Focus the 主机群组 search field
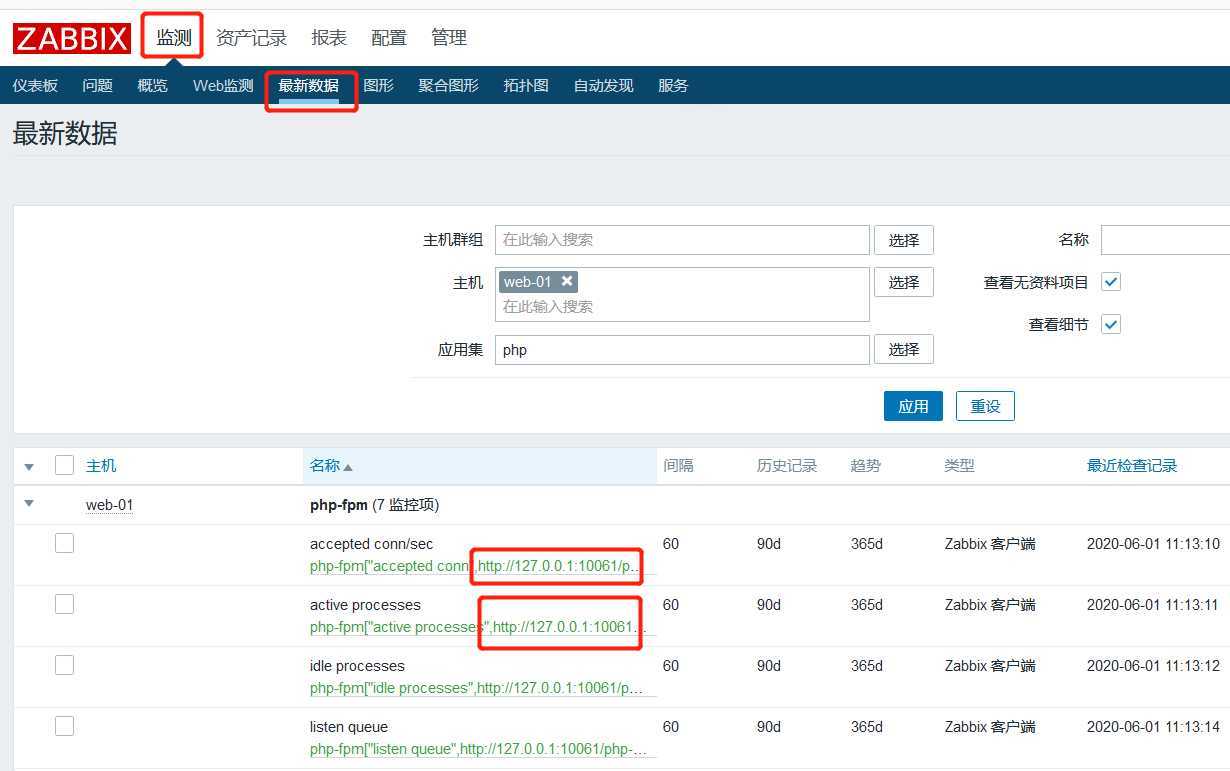 tap(682, 240)
